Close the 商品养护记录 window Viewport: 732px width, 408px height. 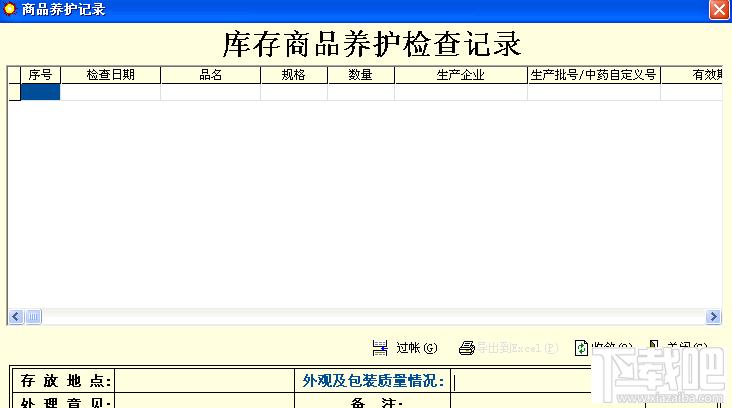[x=719, y=10]
